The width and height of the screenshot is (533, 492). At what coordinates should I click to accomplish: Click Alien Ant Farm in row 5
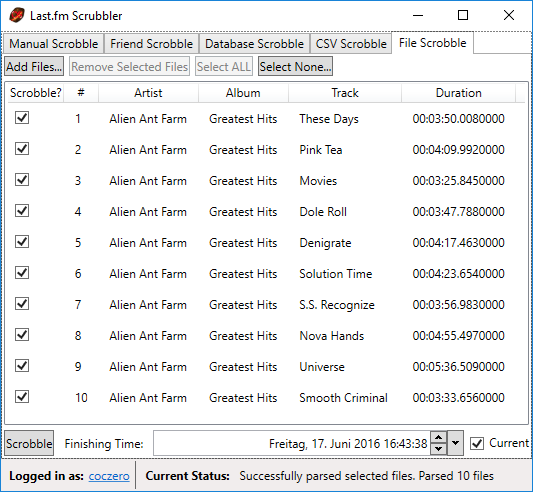148,243
